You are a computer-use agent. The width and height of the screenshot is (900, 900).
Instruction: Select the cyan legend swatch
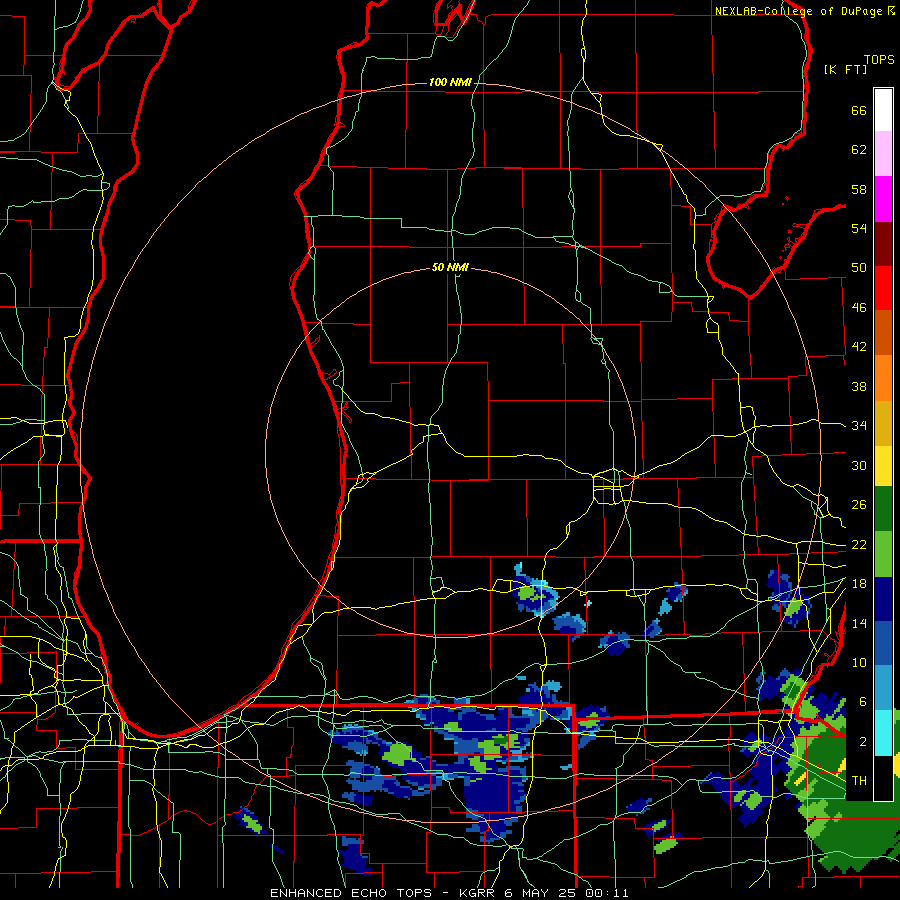[x=883, y=733]
